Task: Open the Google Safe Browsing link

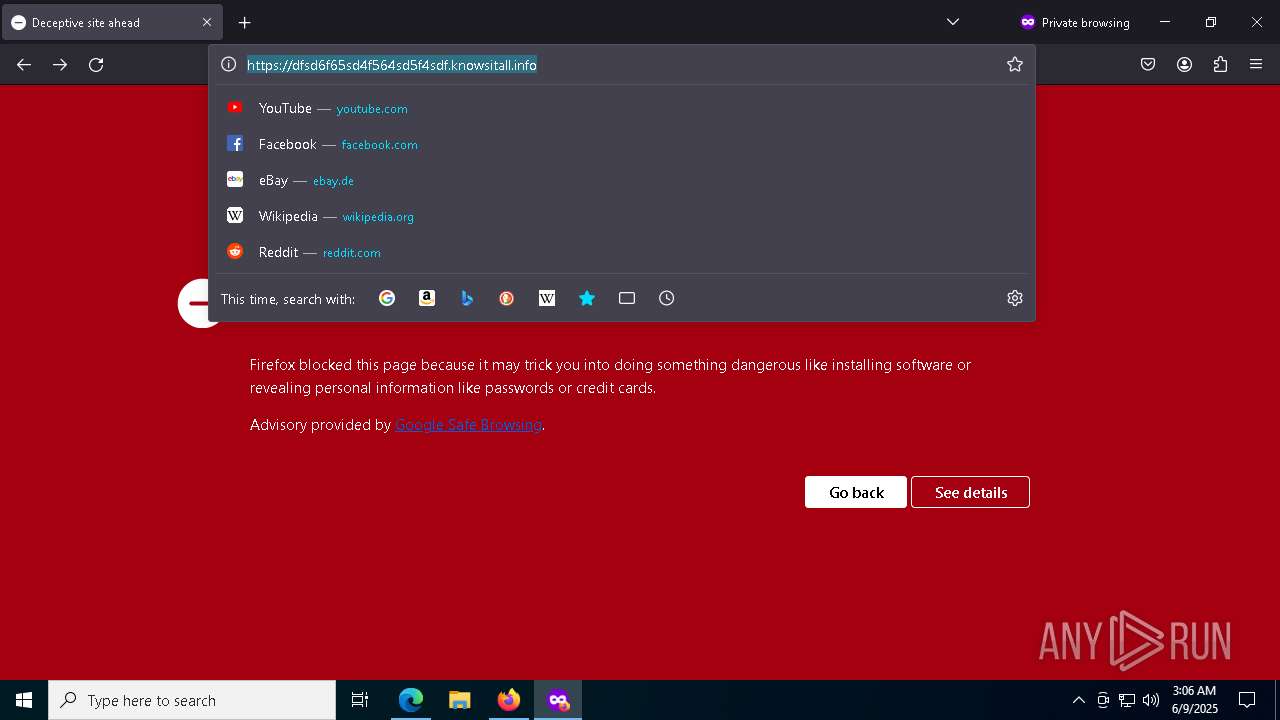Action: click(x=468, y=425)
